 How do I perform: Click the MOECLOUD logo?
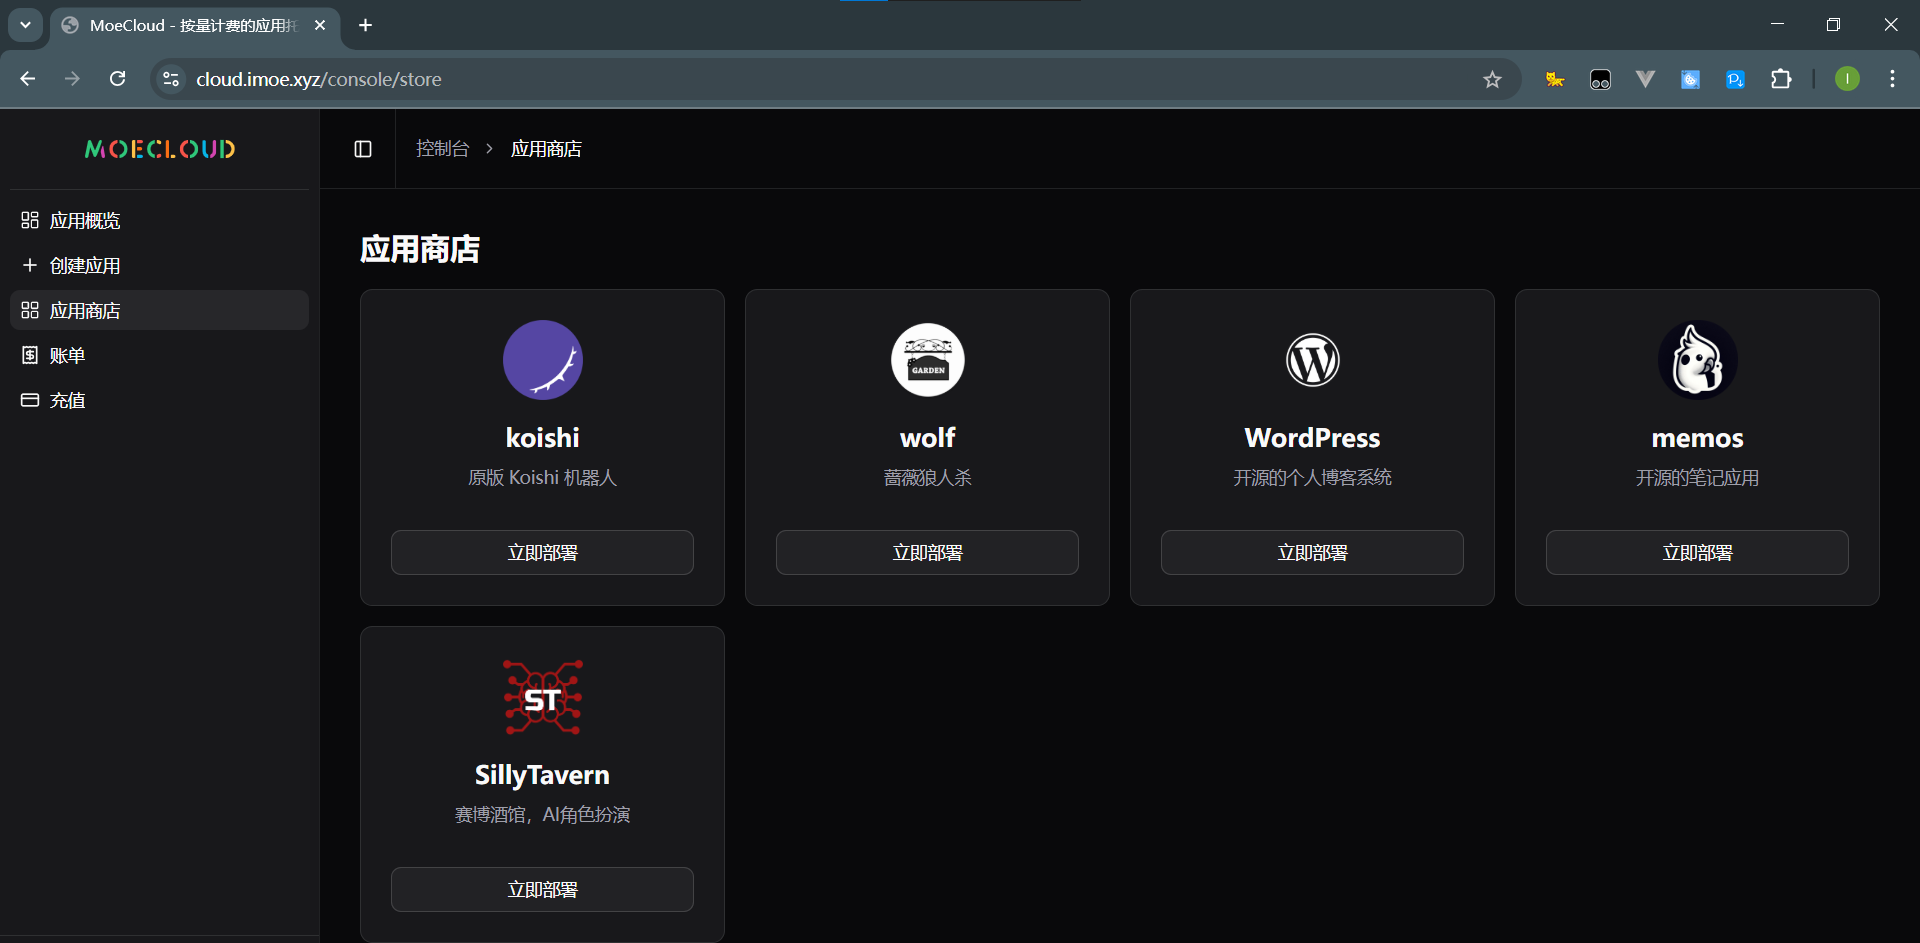point(160,149)
